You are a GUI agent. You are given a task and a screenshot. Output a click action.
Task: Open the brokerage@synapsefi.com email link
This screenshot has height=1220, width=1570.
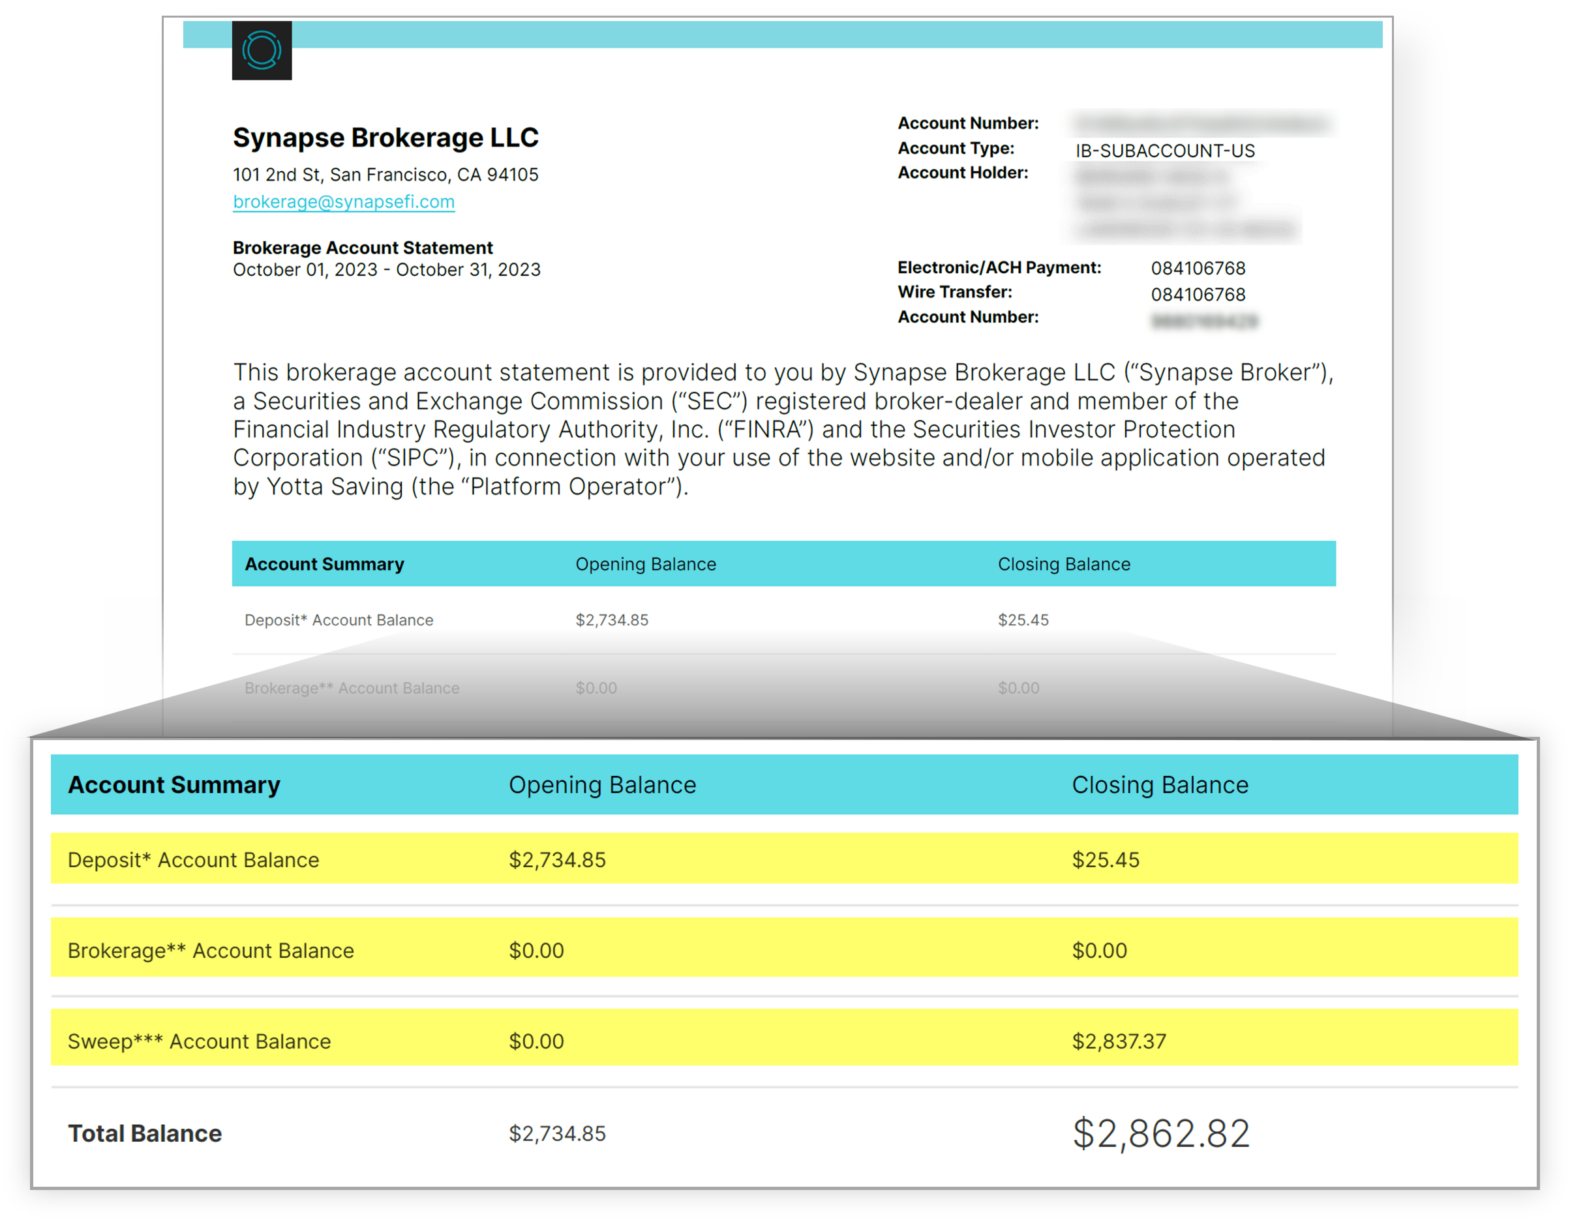point(343,202)
